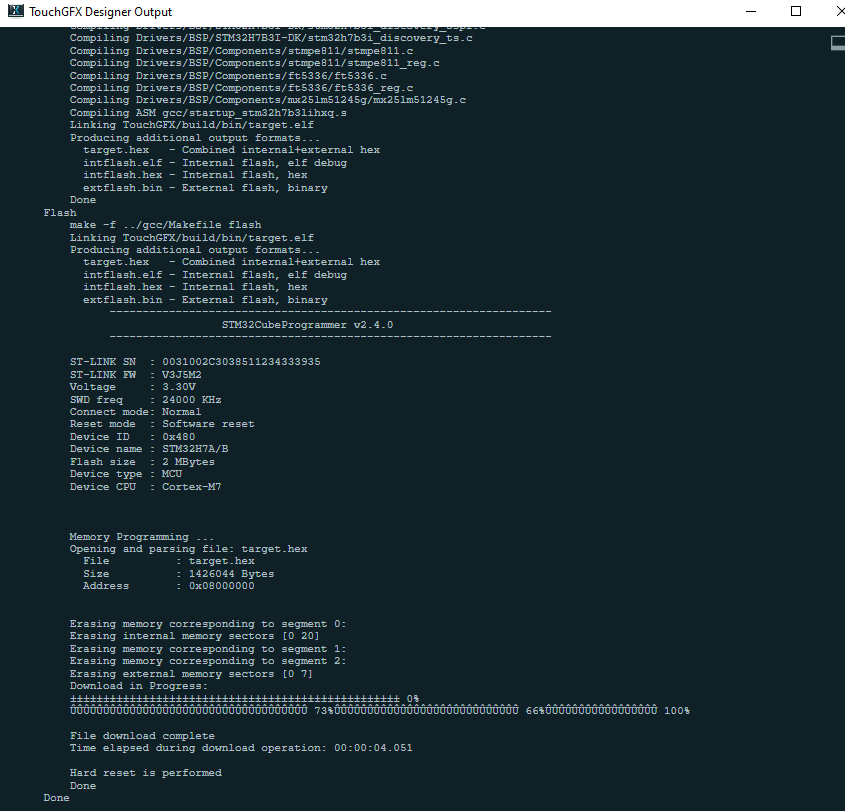Viewport: 845px width, 811px height.
Task: Select the 'Device ID : 0x480' line
Action: (133, 437)
